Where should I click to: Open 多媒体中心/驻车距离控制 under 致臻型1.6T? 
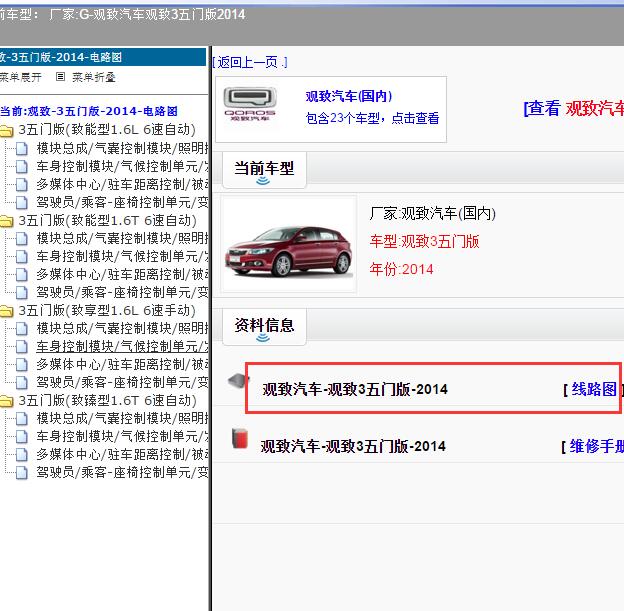click(122, 454)
